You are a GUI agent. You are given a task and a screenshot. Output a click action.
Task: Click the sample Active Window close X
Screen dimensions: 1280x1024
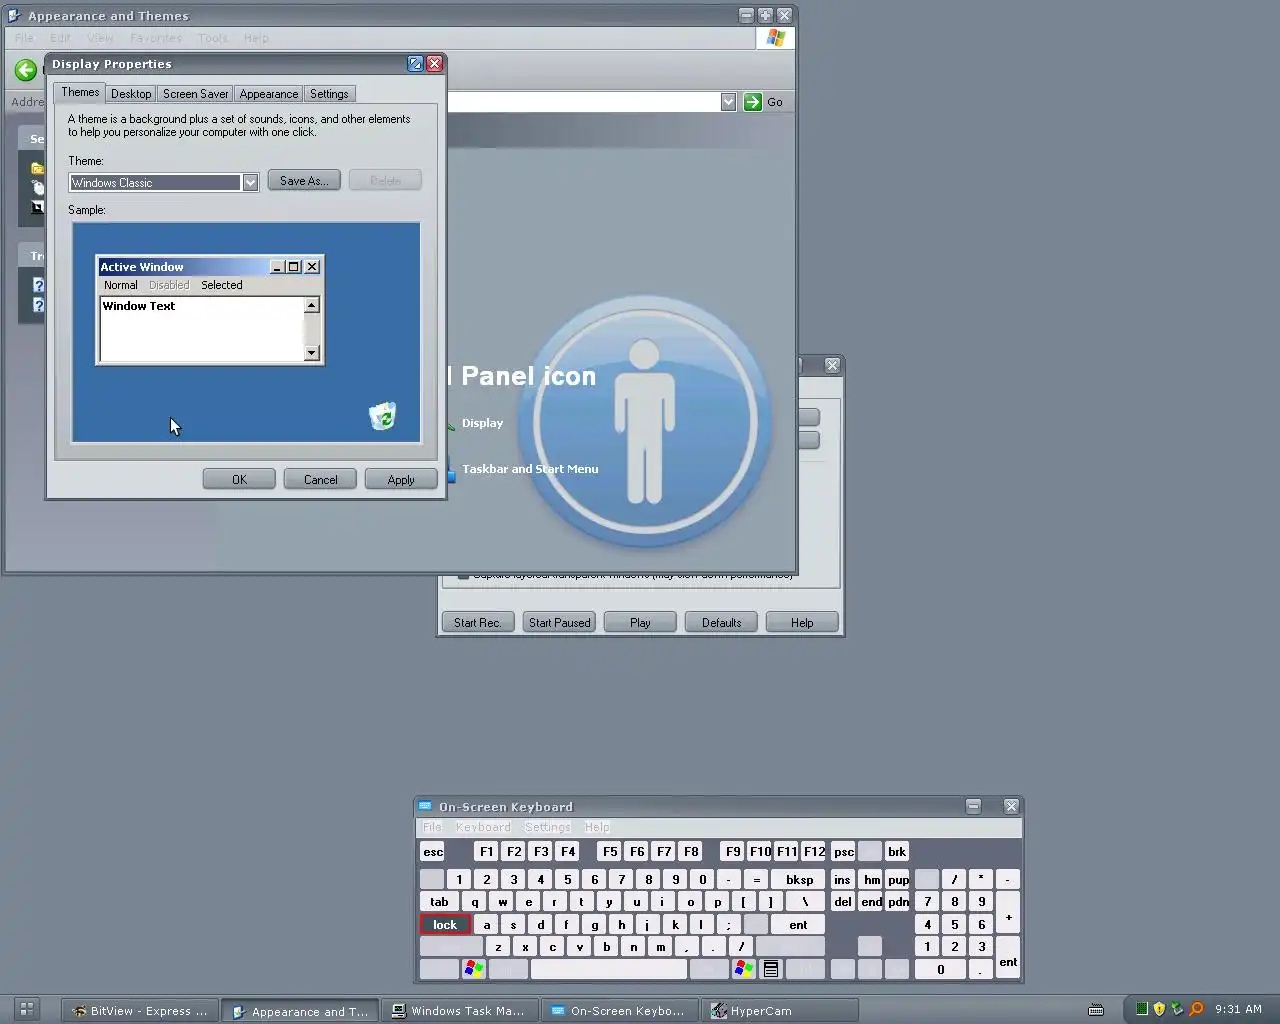[312, 267]
